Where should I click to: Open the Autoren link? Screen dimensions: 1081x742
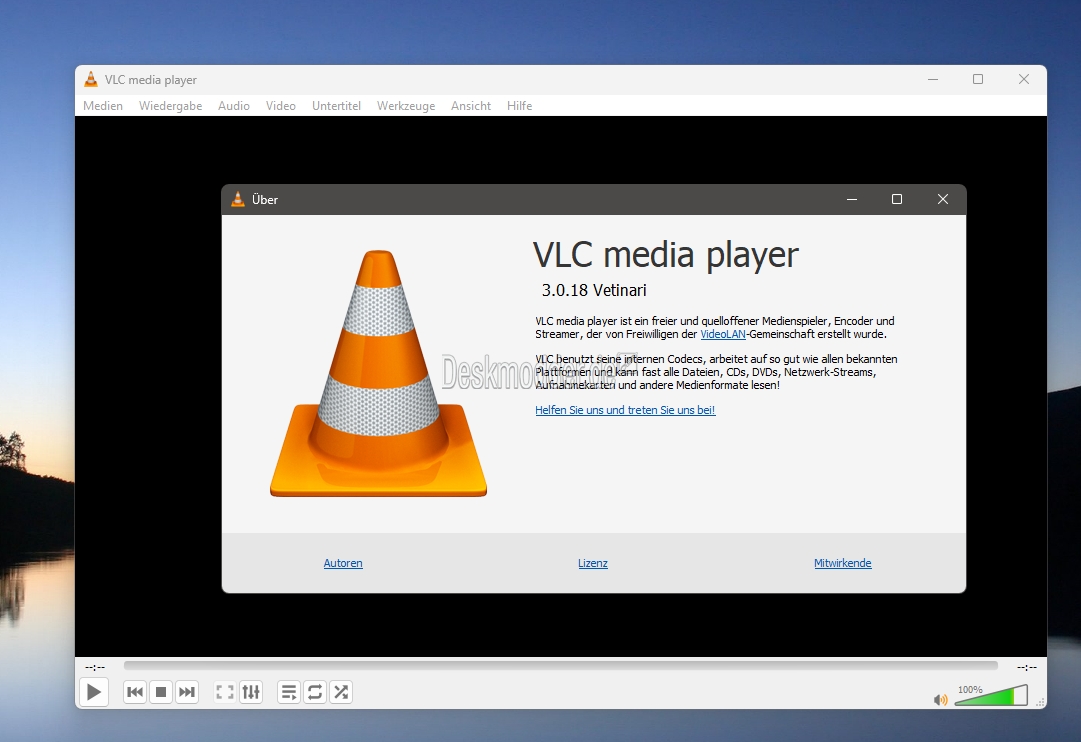tap(343, 563)
